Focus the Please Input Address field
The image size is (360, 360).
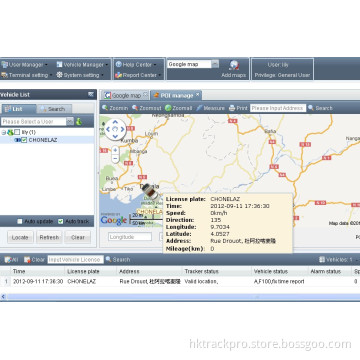click(278, 108)
